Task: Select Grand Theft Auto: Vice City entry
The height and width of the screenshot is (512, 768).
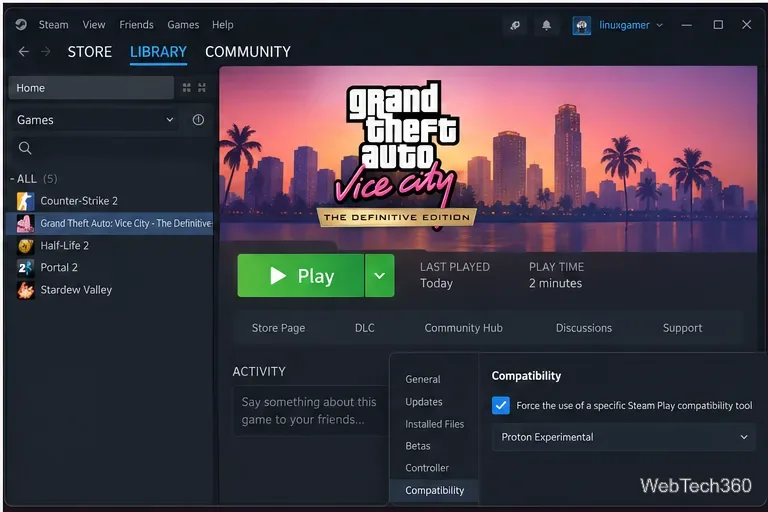Action: click(109, 223)
